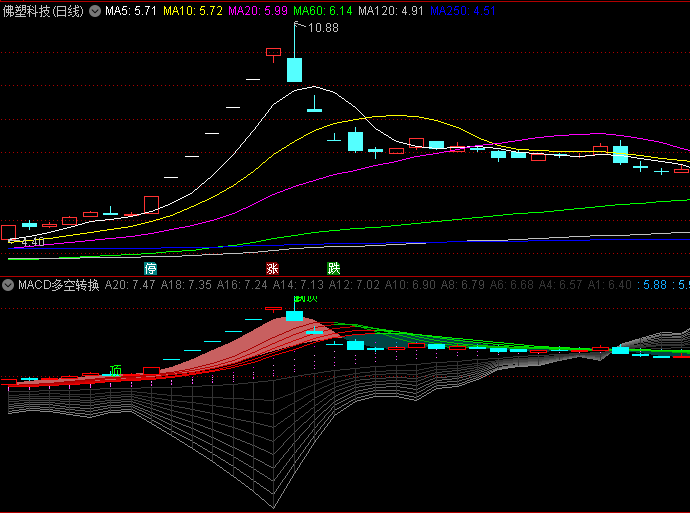Click the 10.88 high price label
Screen dimensions: 690x513
point(323,28)
